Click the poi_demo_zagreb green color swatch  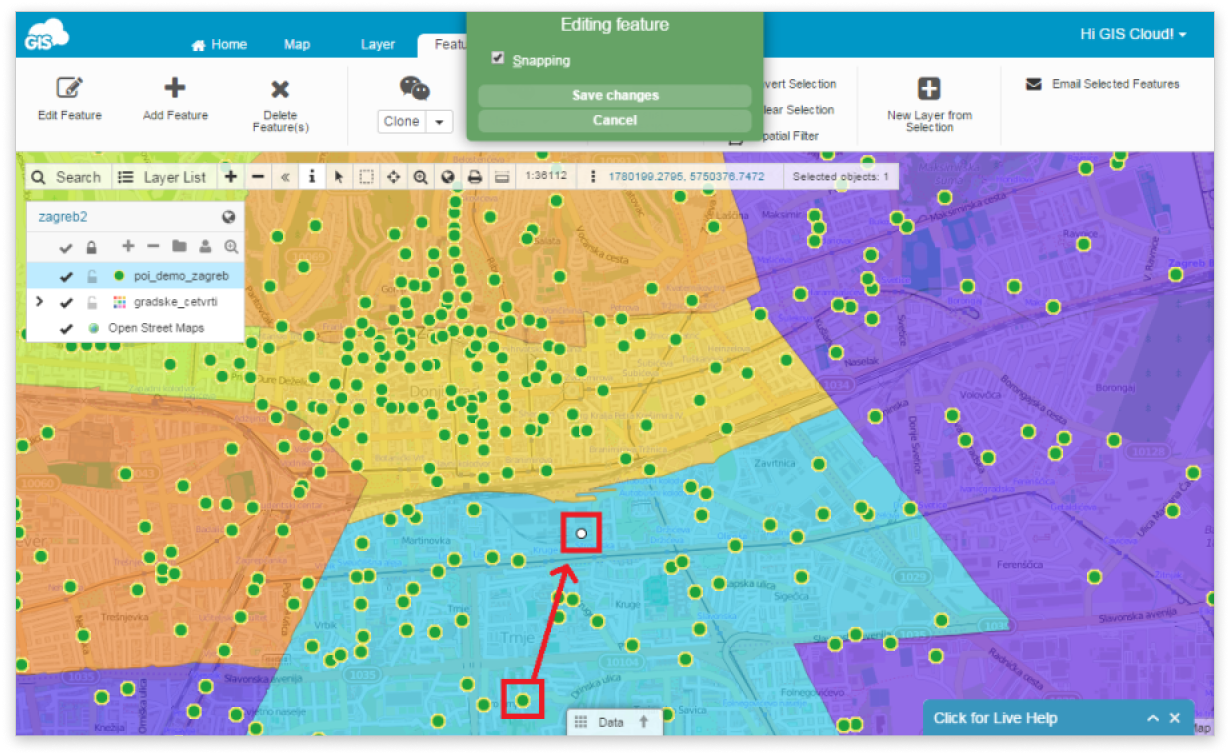(119, 276)
